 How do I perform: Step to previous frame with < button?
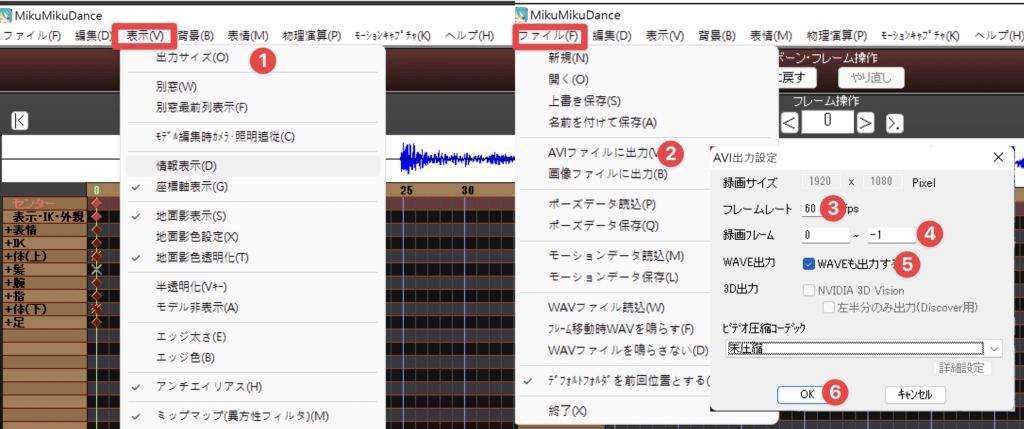(x=789, y=122)
